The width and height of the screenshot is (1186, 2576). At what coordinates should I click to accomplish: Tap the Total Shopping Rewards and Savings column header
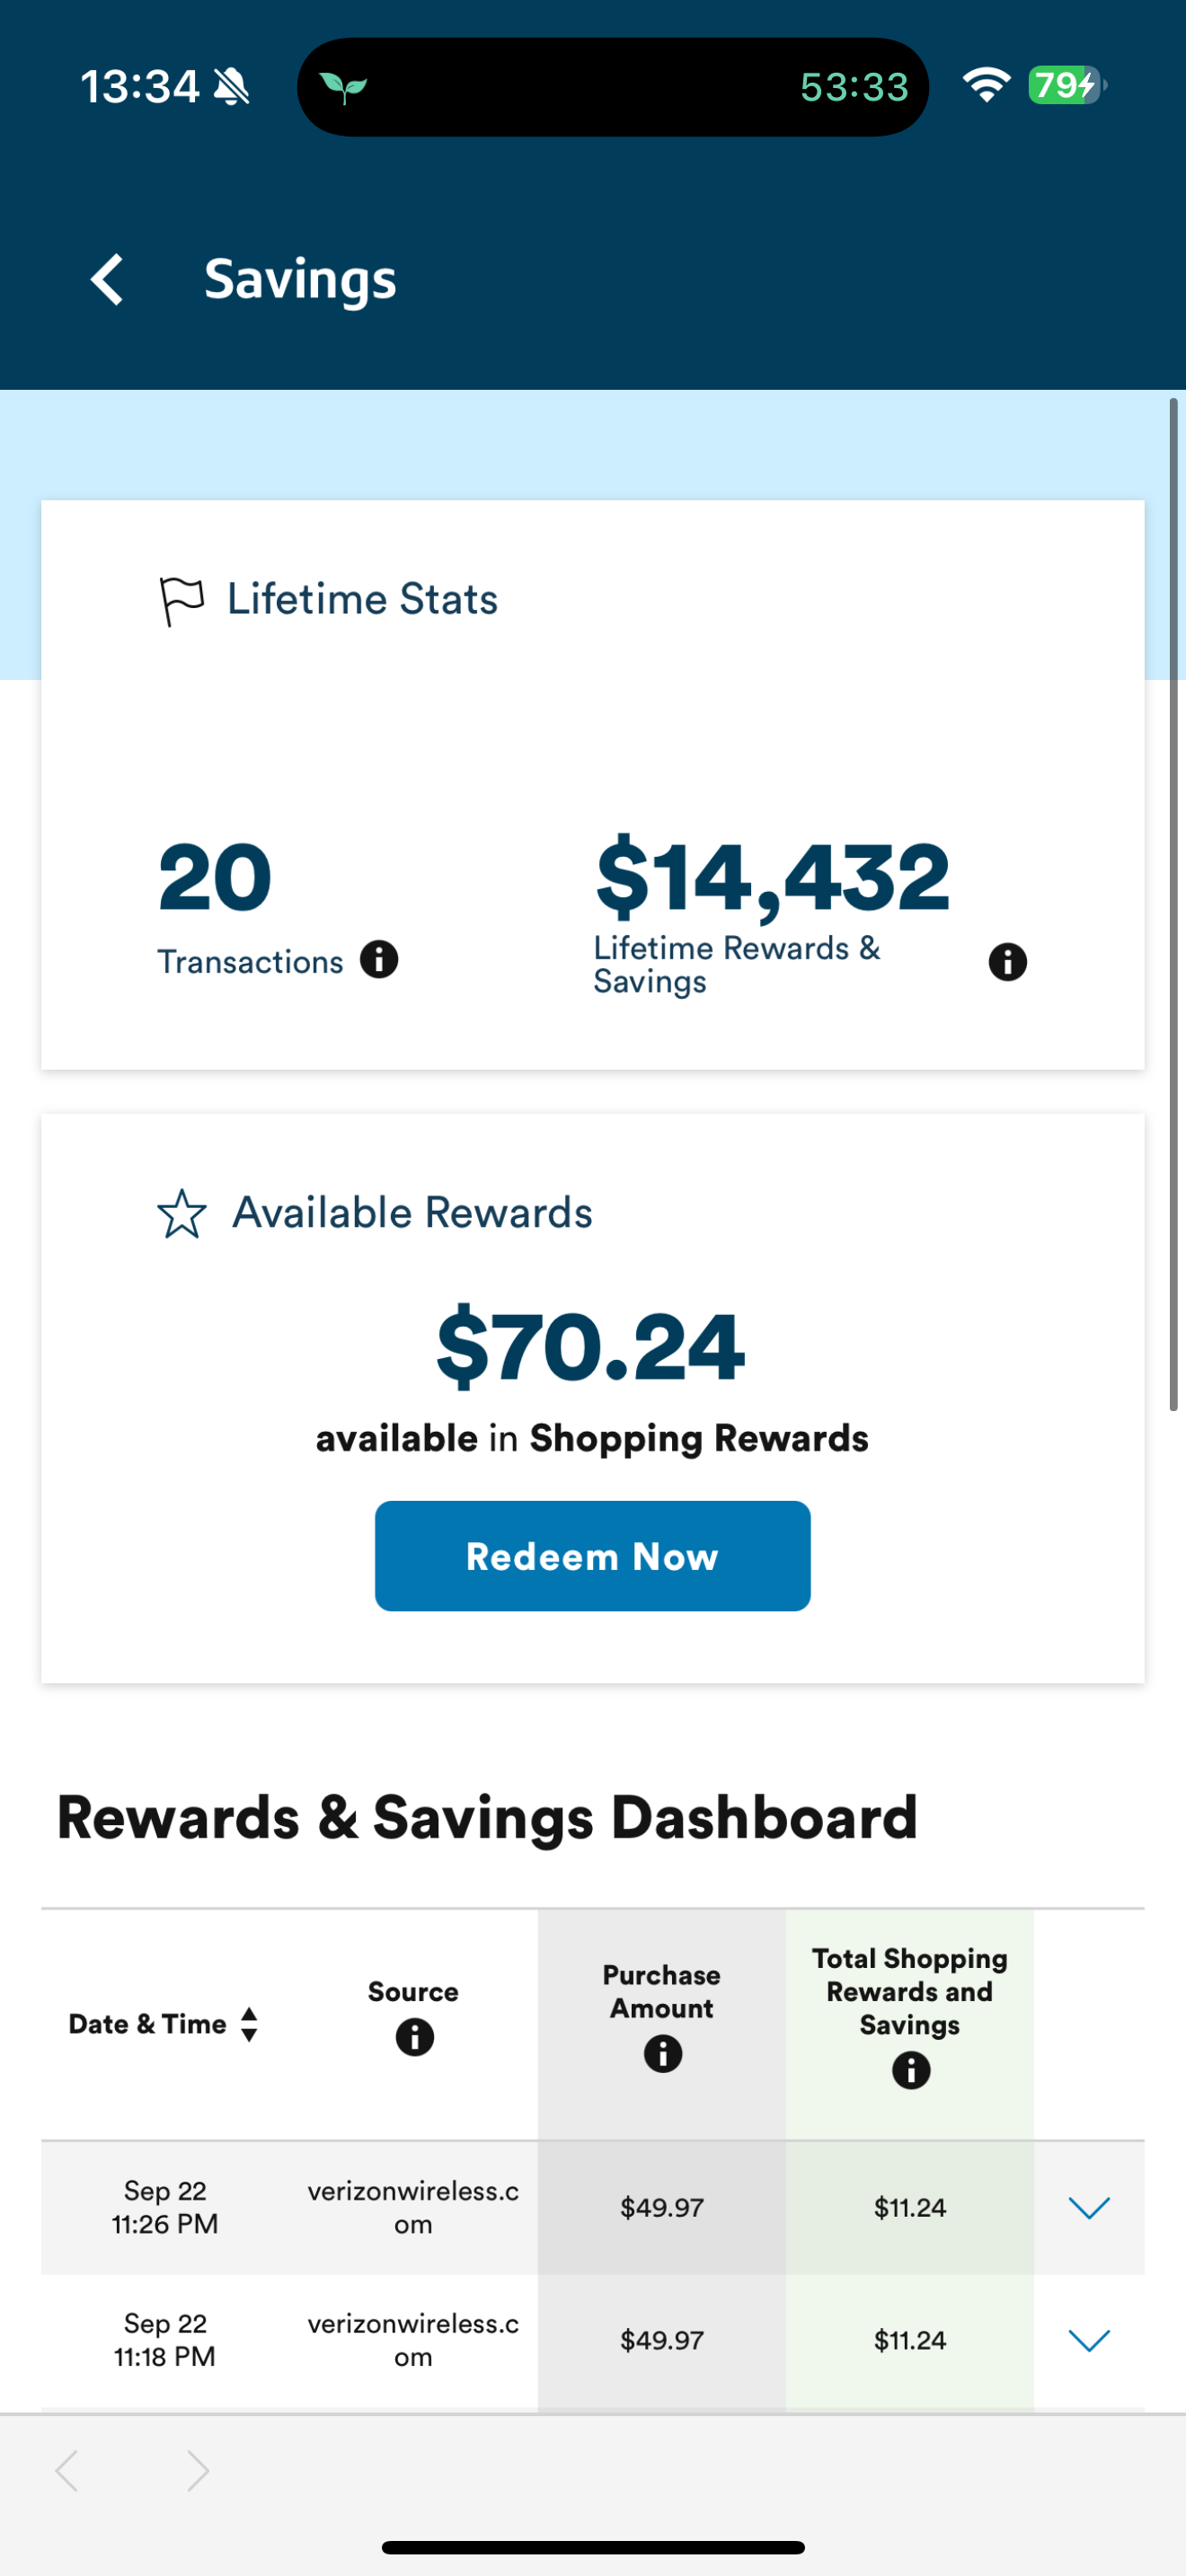pos(909,1991)
